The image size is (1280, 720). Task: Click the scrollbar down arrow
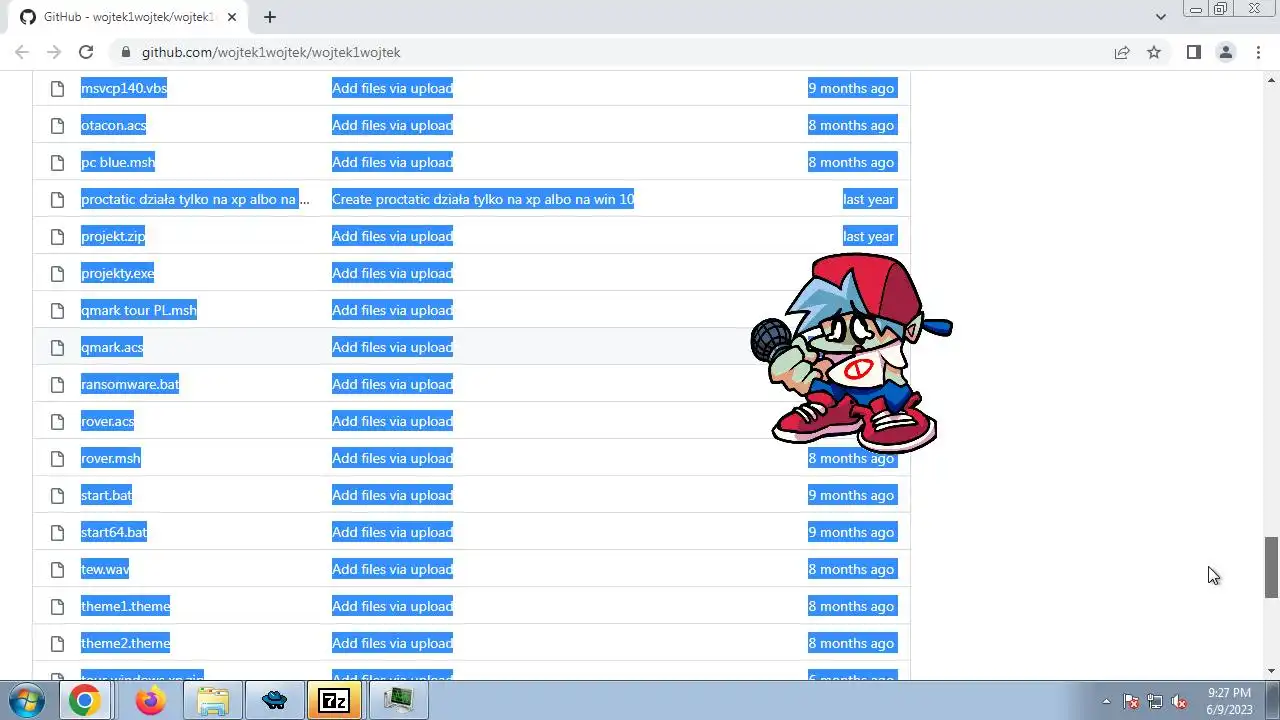tap(1271, 671)
